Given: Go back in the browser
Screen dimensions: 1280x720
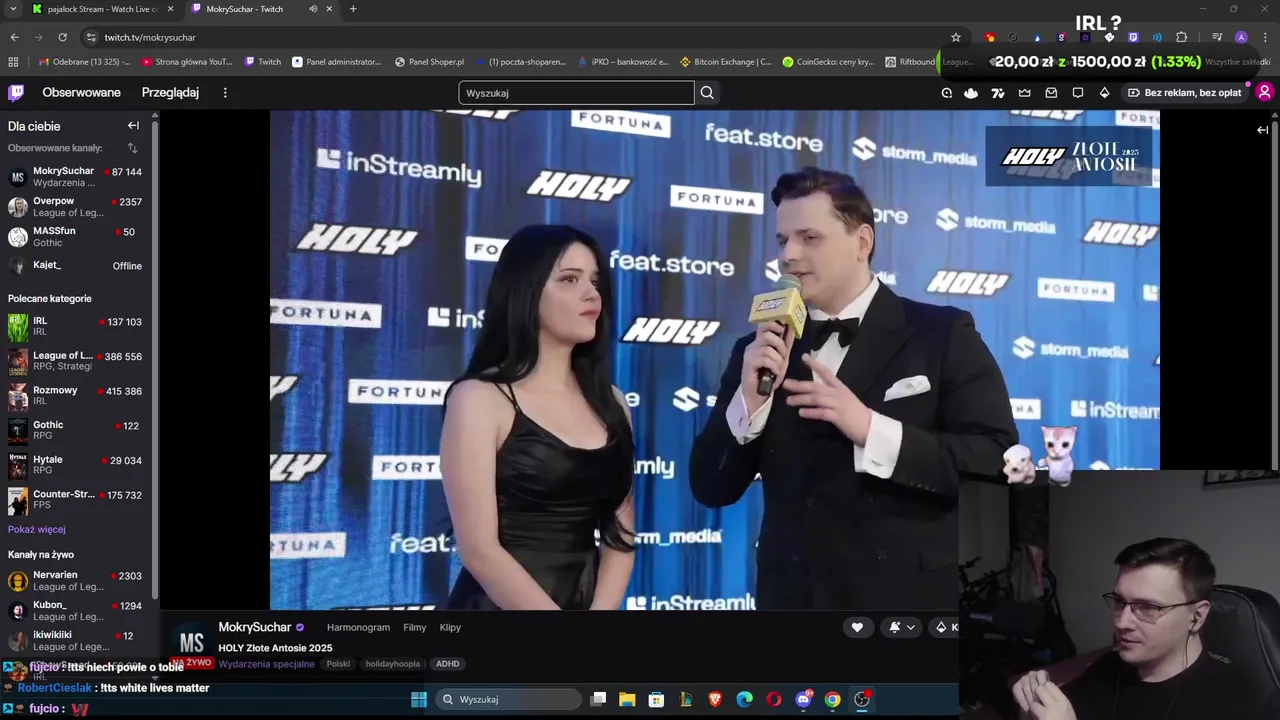Looking at the screenshot, I should (14, 37).
